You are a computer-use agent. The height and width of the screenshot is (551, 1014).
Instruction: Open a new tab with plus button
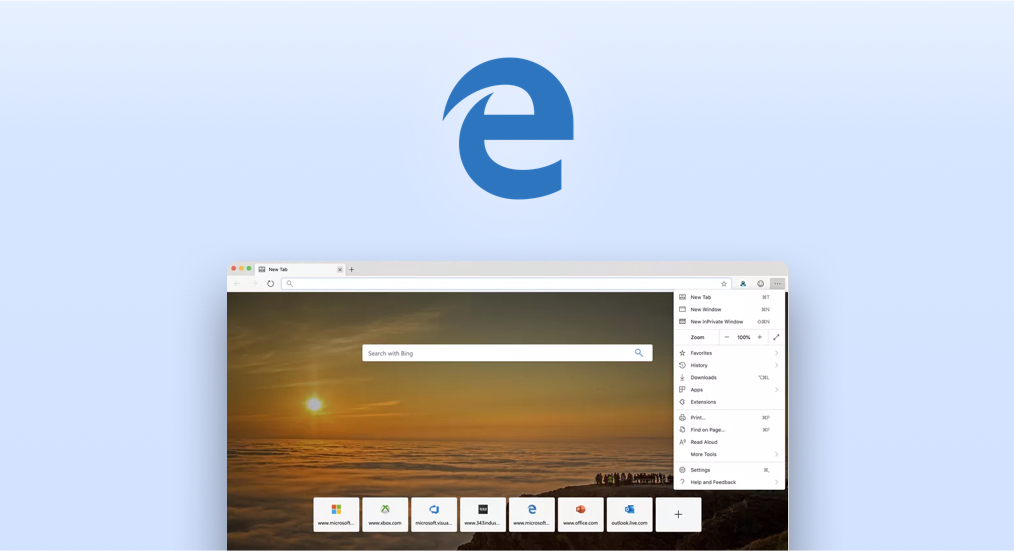point(351,269)
